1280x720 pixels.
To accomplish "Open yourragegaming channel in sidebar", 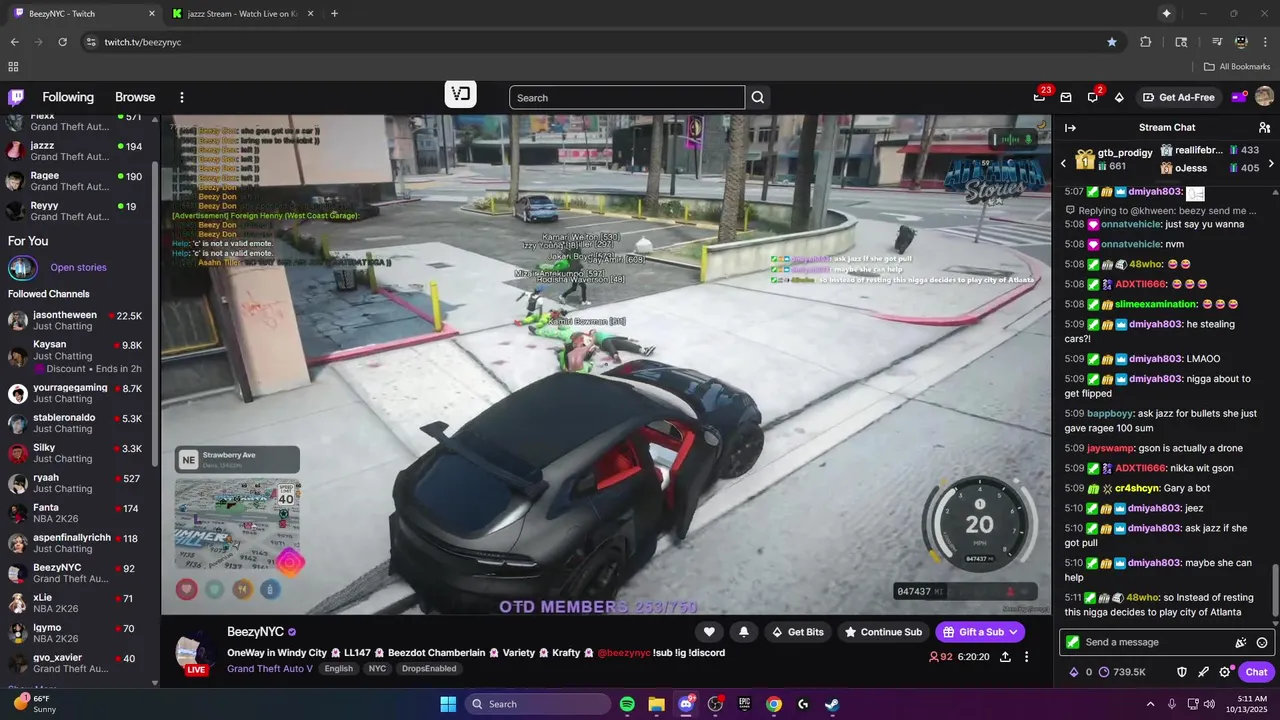I will (x=77, y=394).
